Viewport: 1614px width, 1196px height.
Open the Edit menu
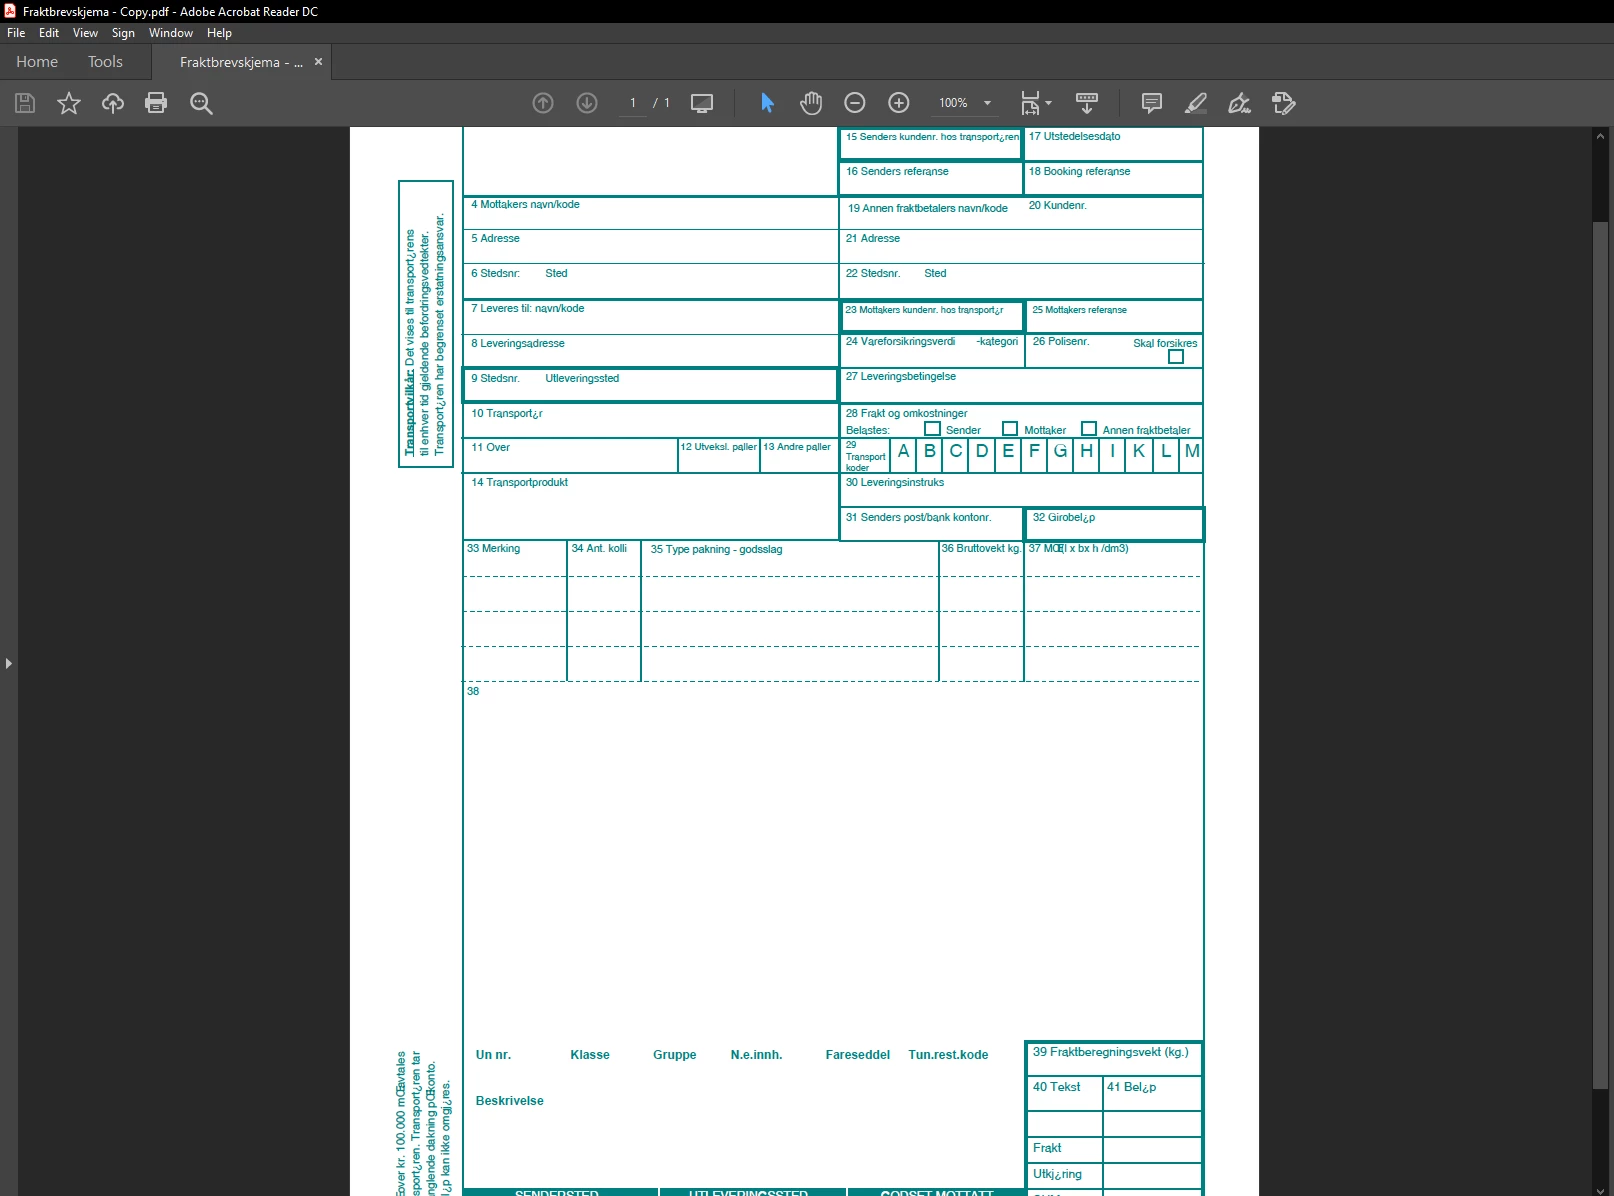tap(49, 33)
